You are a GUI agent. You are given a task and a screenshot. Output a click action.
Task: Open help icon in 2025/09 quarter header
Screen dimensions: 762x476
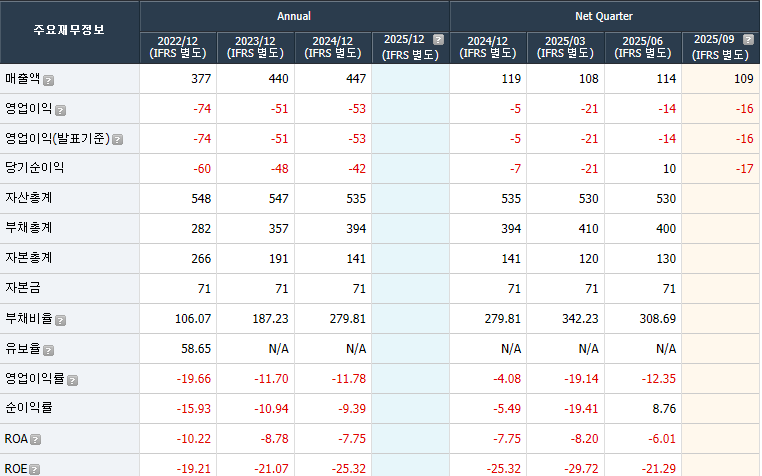click(748, 40)
